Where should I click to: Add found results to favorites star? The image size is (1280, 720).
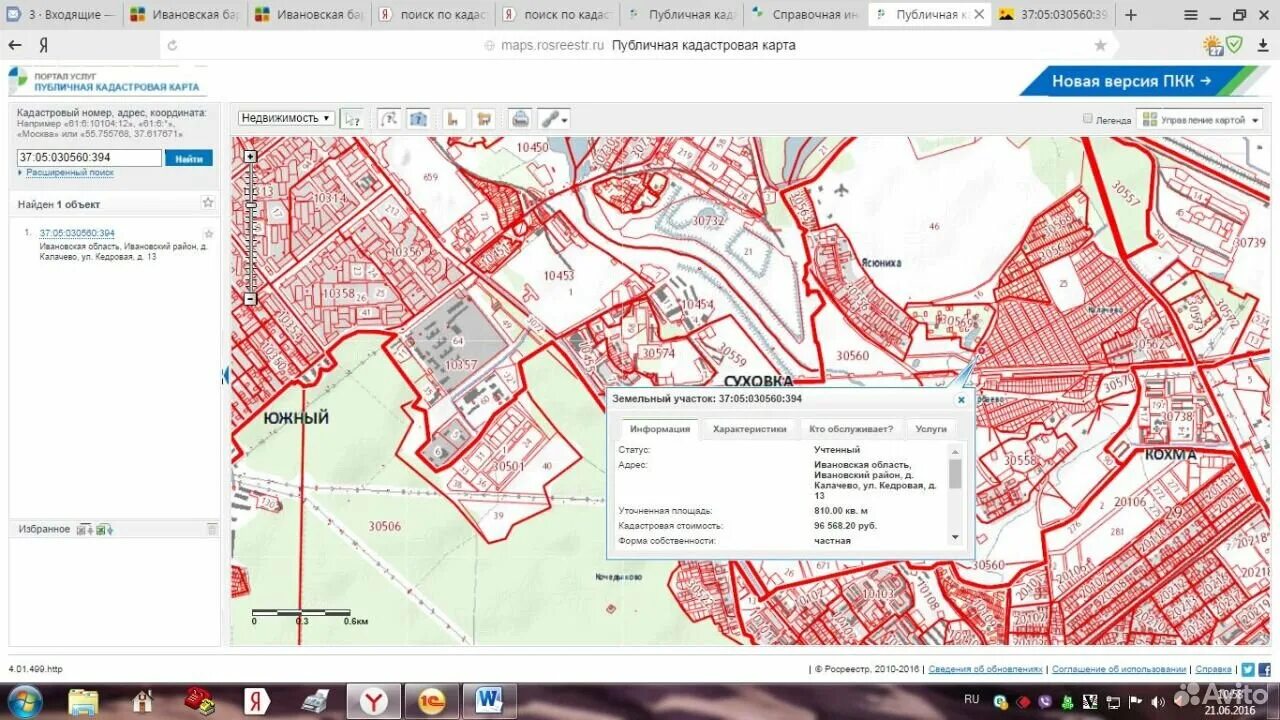[x=208, y=203]
